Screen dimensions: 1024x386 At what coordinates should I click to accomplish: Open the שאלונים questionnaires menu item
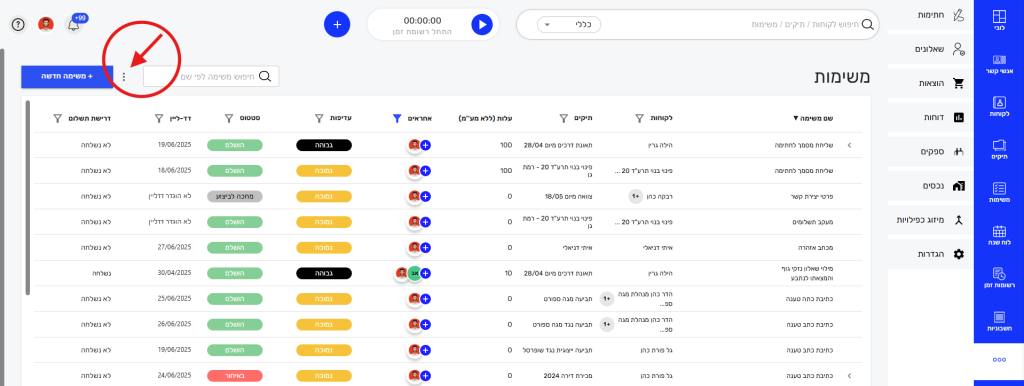(930, 49)
